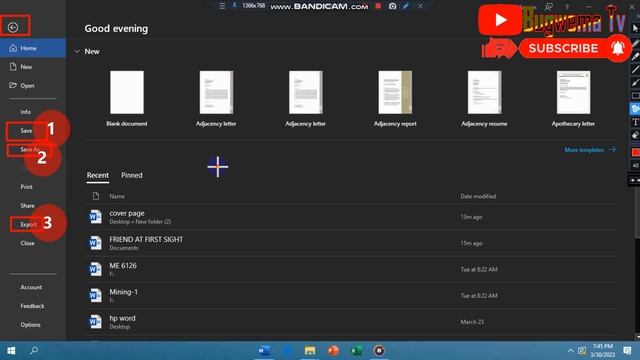
Task: Pick the Apothecary letter template
Action: [x=573, y=98]
